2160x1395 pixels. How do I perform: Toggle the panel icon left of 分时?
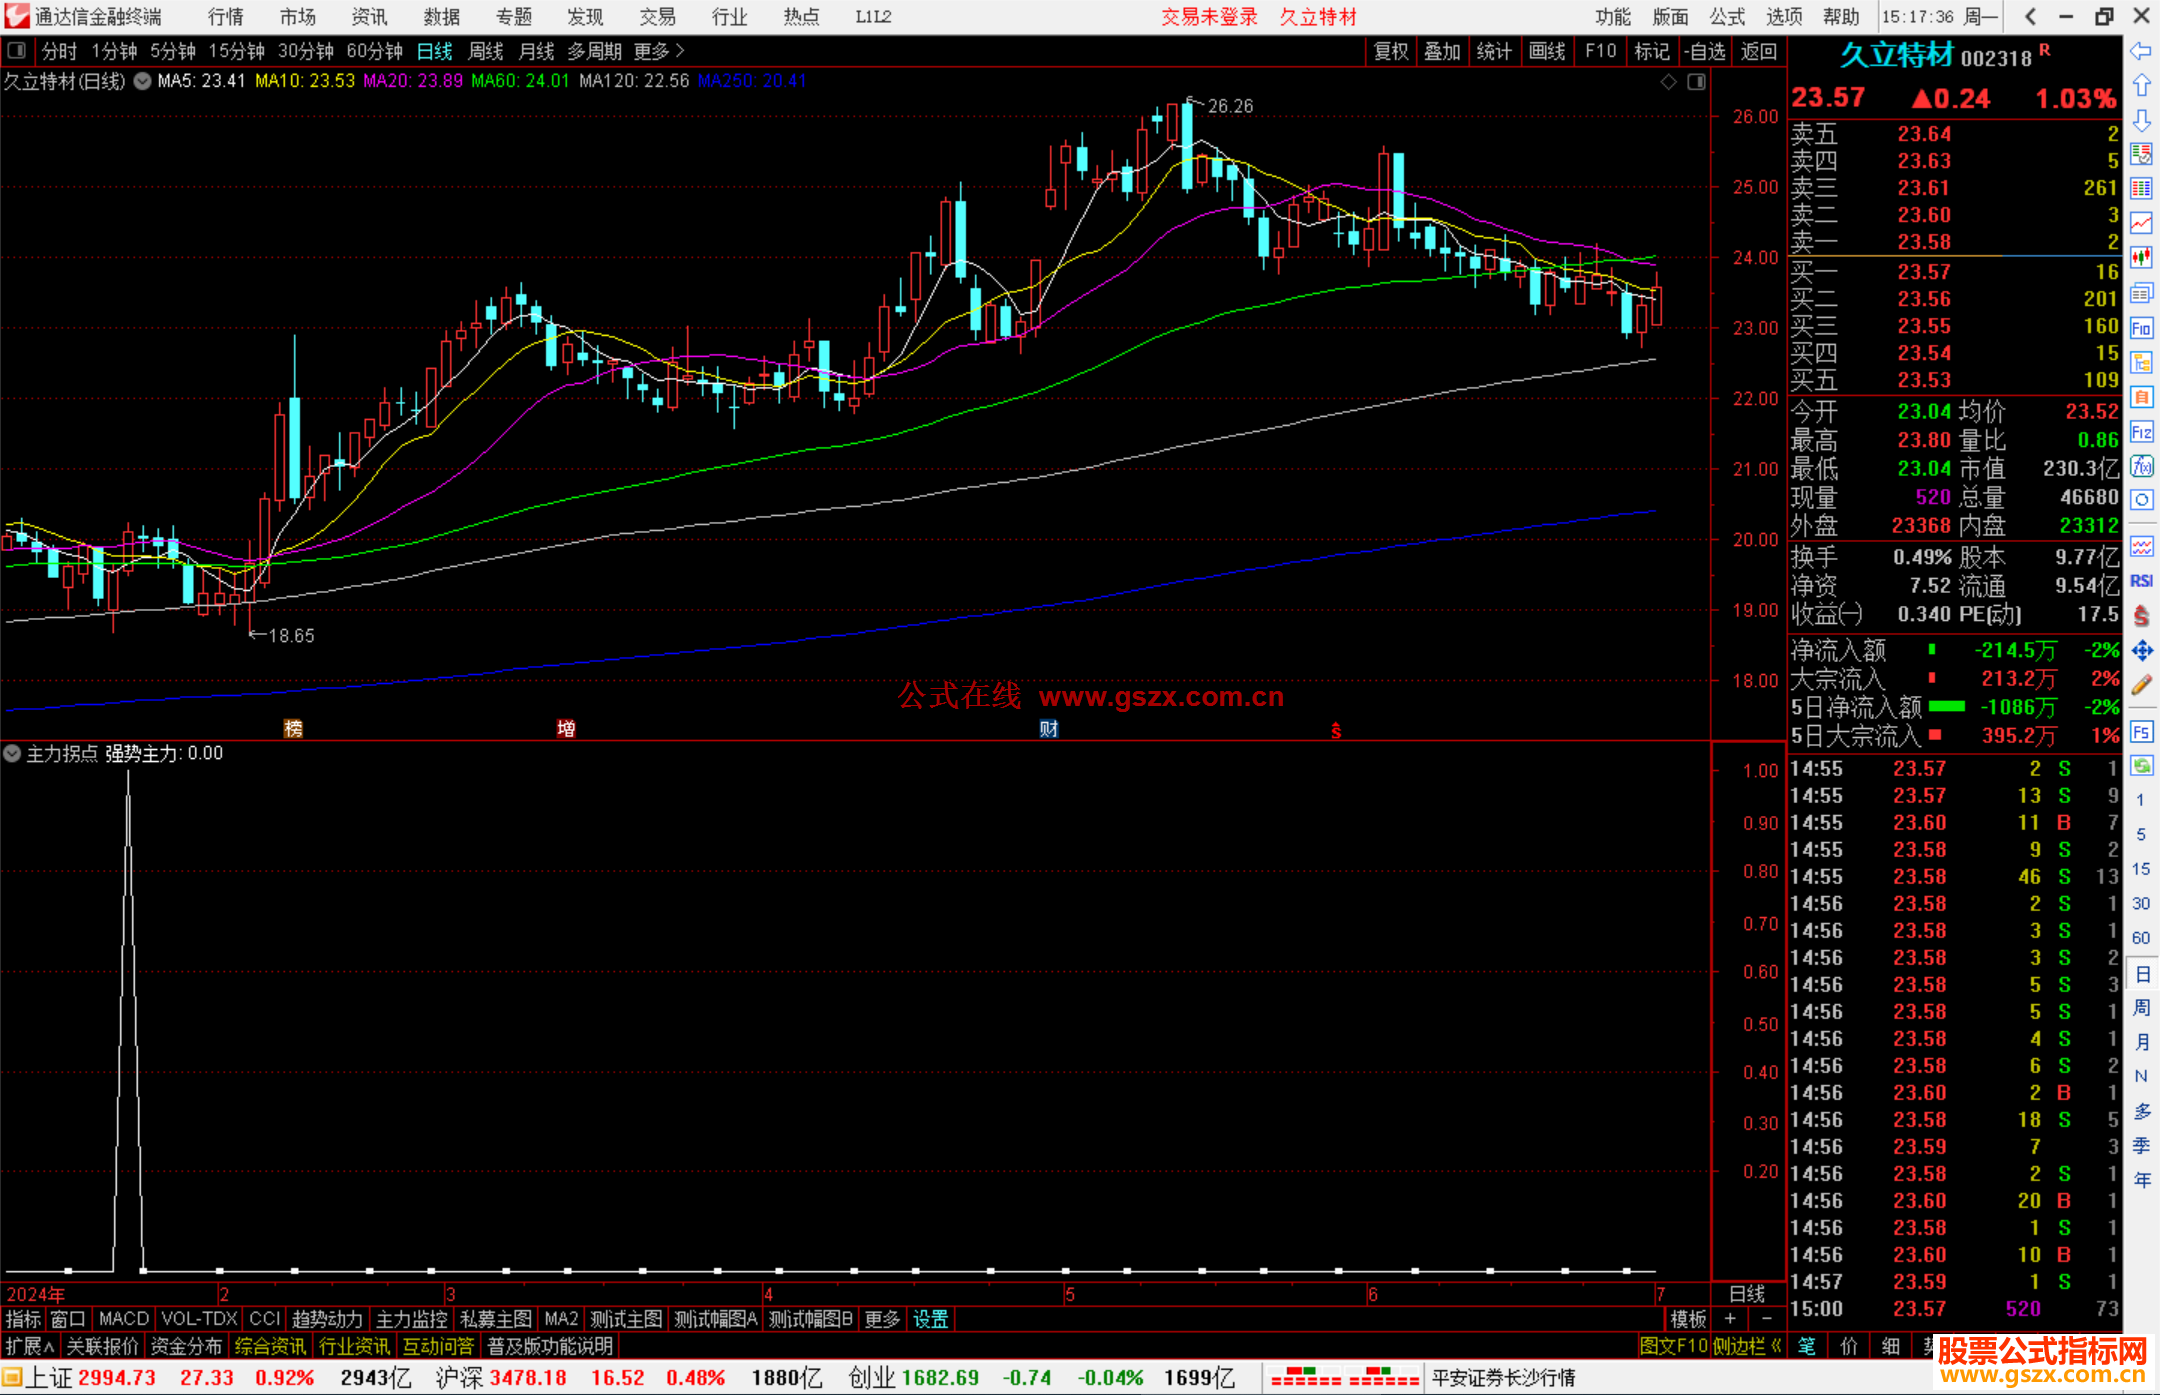pyautogui.click(x=17, y=51)
